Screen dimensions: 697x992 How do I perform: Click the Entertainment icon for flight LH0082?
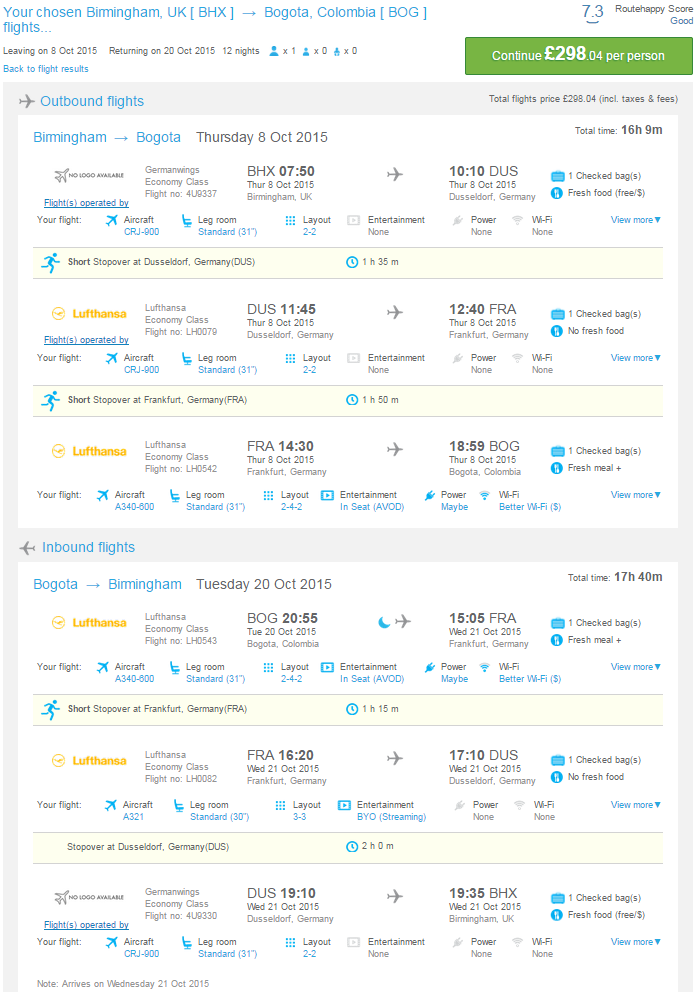(344, 805)
